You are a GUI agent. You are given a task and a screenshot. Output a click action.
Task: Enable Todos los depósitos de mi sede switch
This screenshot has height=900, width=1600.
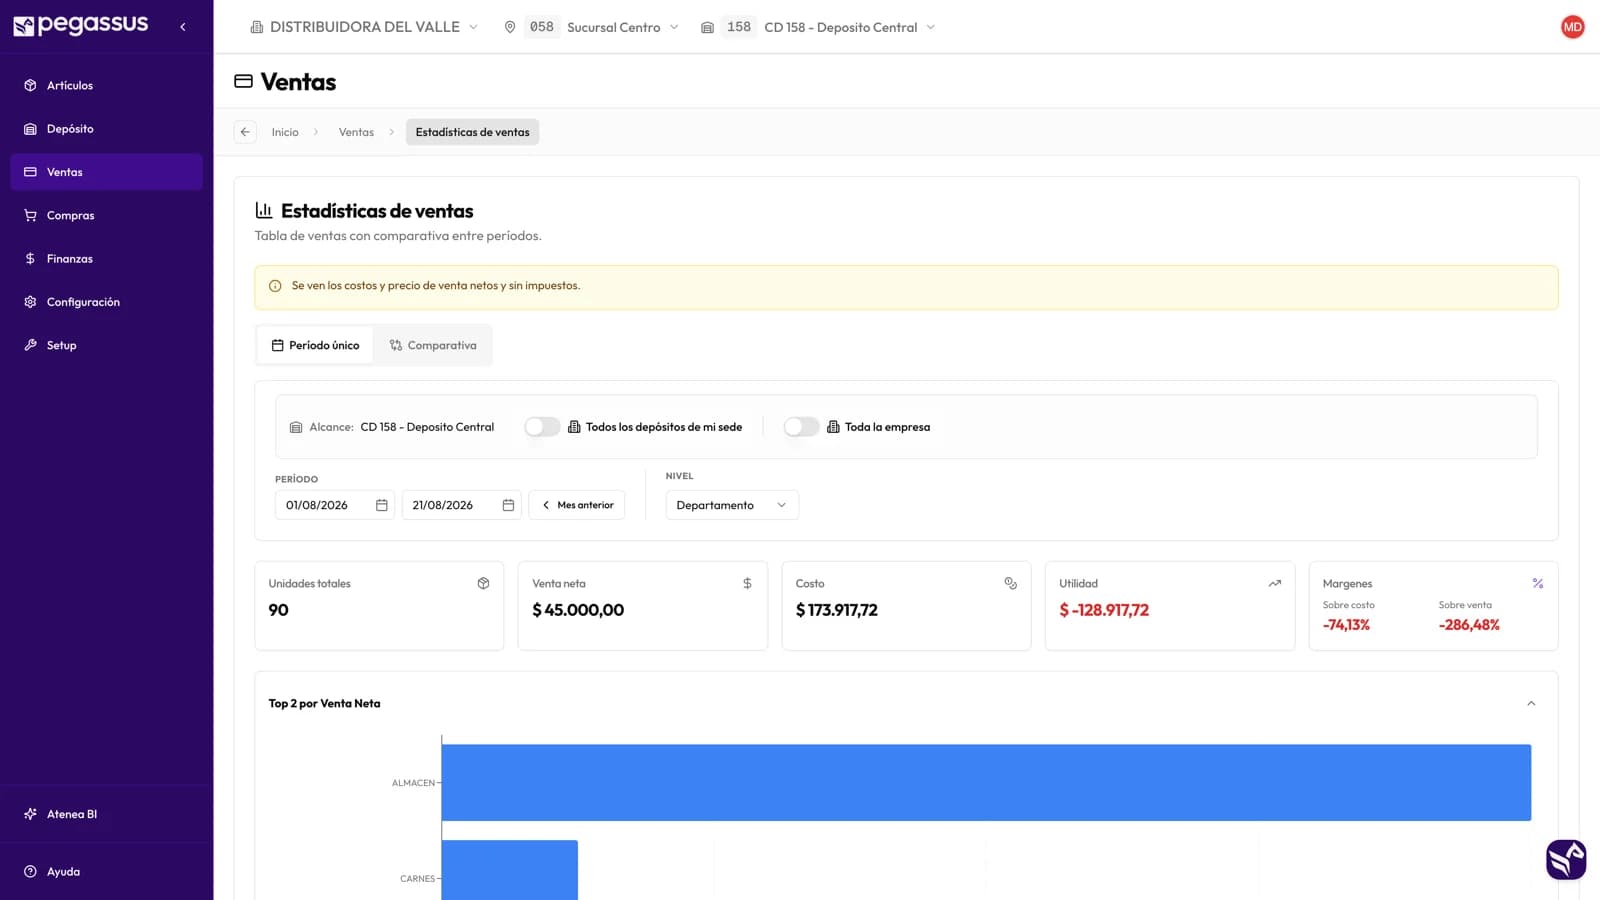coord(542,427)
